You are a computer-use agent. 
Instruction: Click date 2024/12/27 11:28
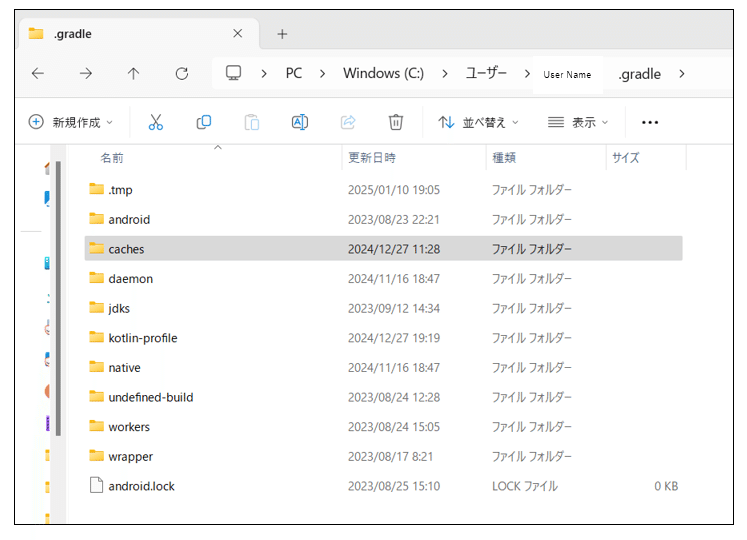pos(394,249)
